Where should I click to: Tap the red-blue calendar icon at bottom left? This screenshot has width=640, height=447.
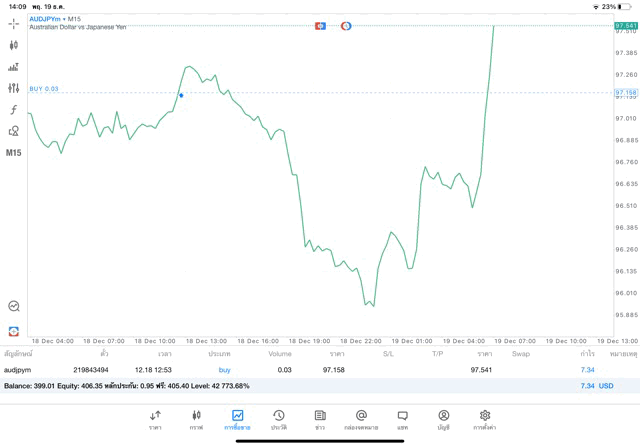[x=13, y=331]
